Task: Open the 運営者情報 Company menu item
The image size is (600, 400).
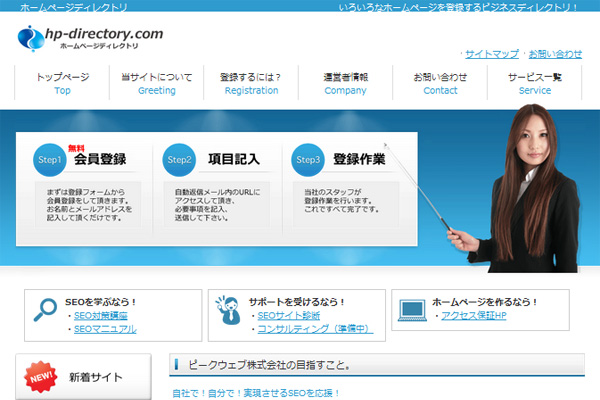Action: (x=345, y=83)
